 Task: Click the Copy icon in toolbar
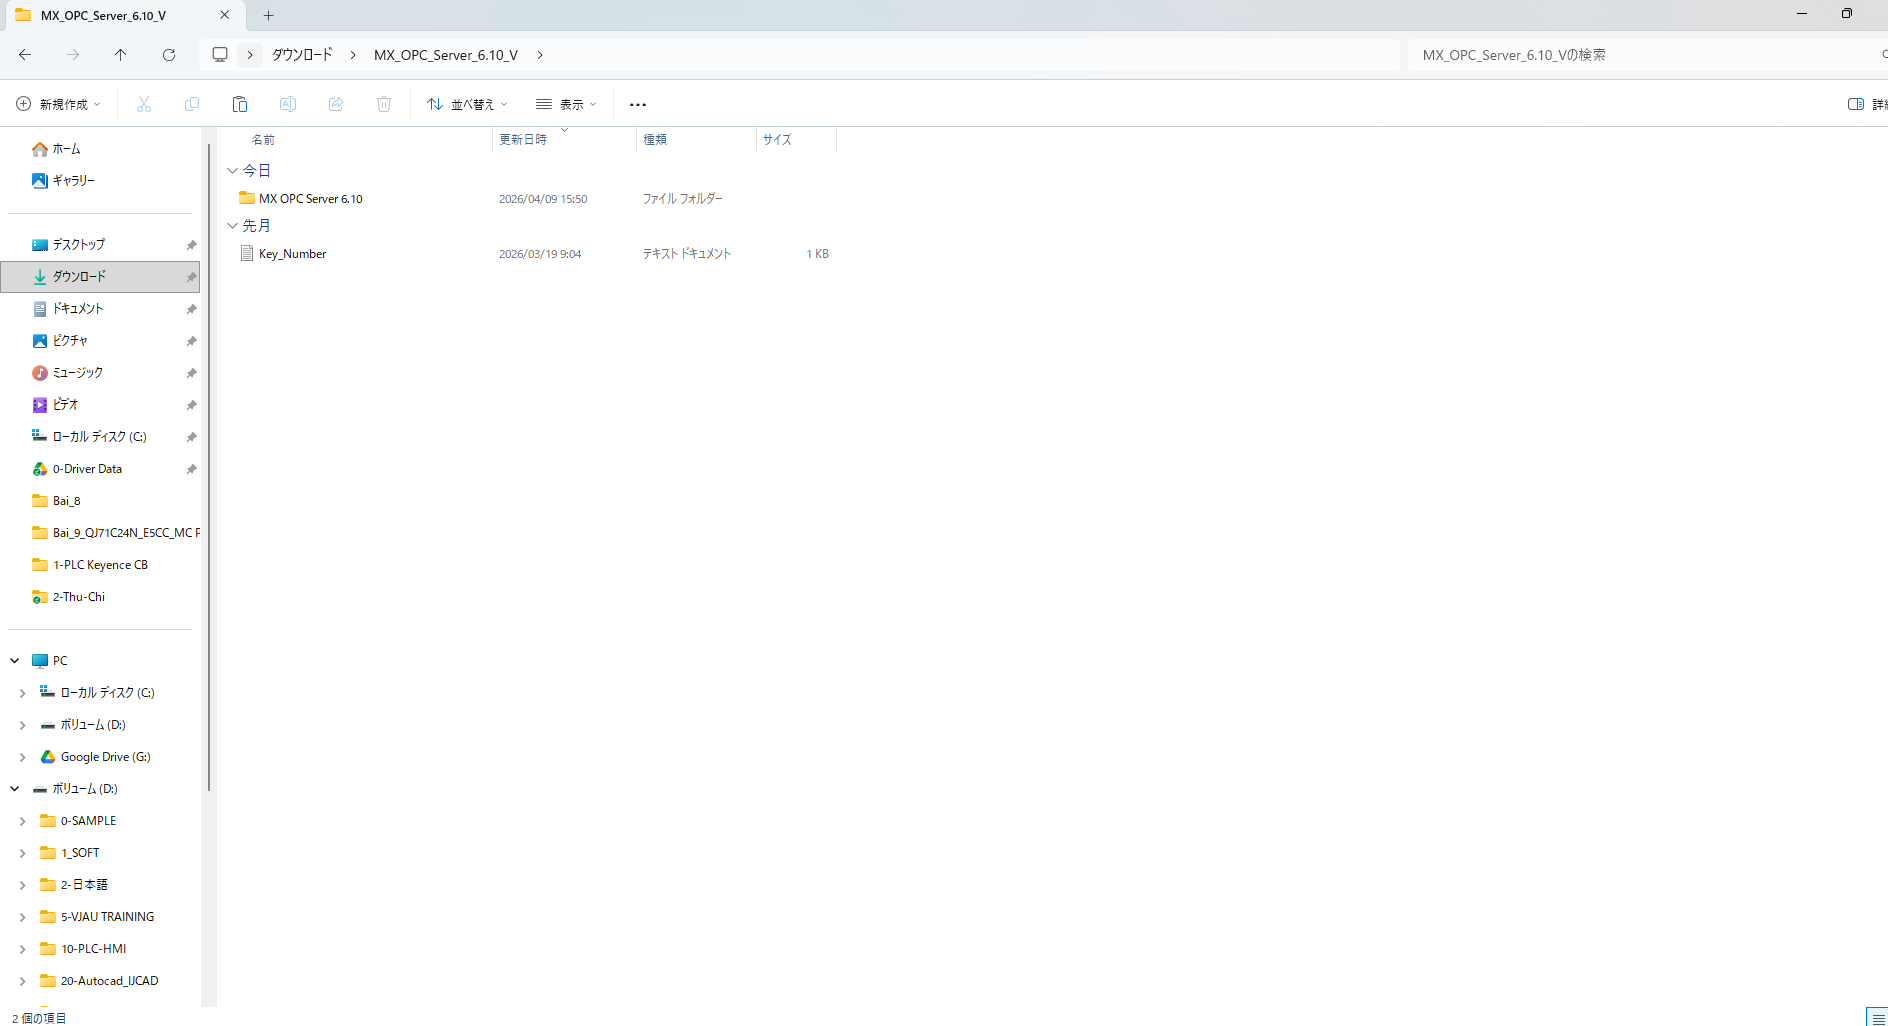[192, 104]
